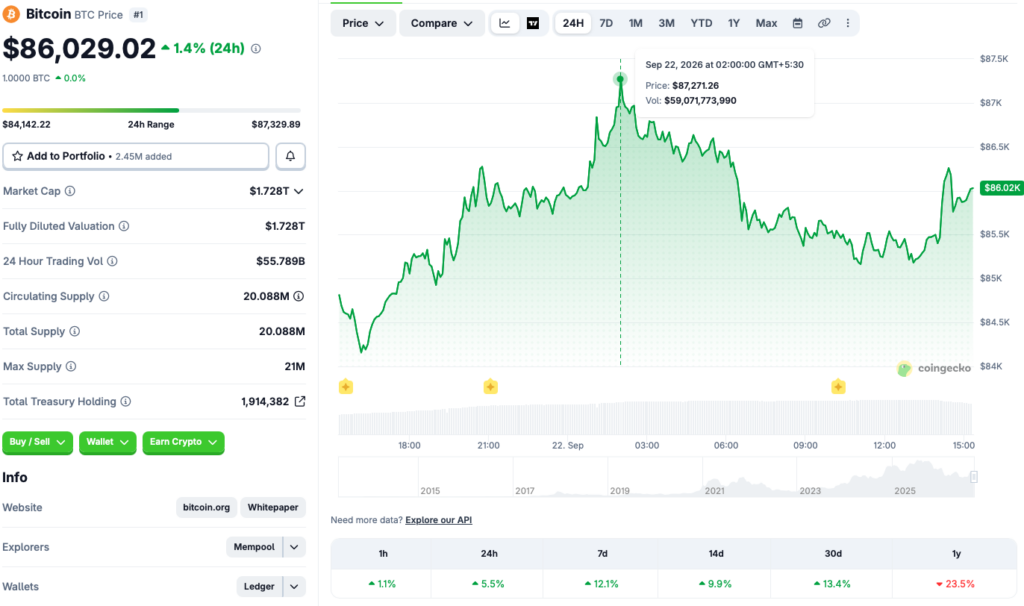The height and width of the screenshot is (606, 1024).
Task: Open Circulating Supply label info icon
Action: (104, 296)
